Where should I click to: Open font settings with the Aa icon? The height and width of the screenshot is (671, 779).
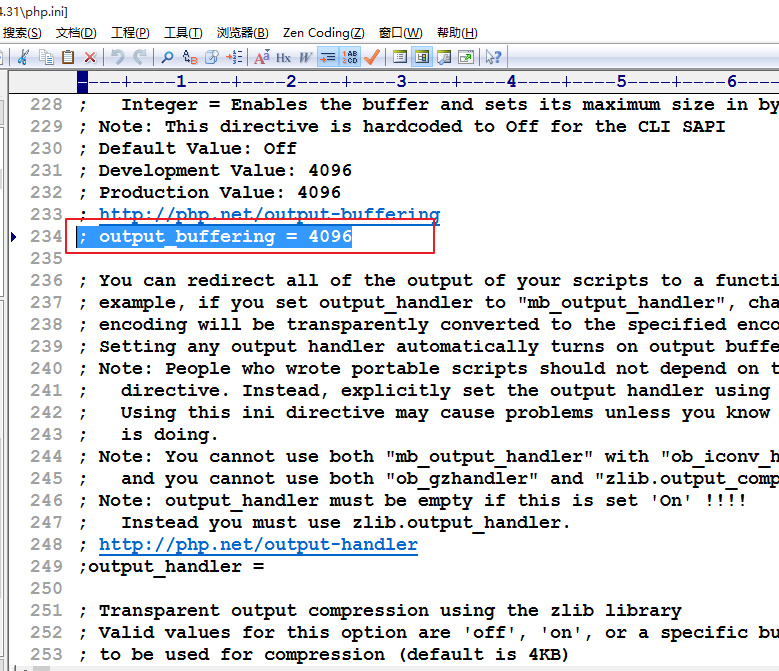[262, 57]
